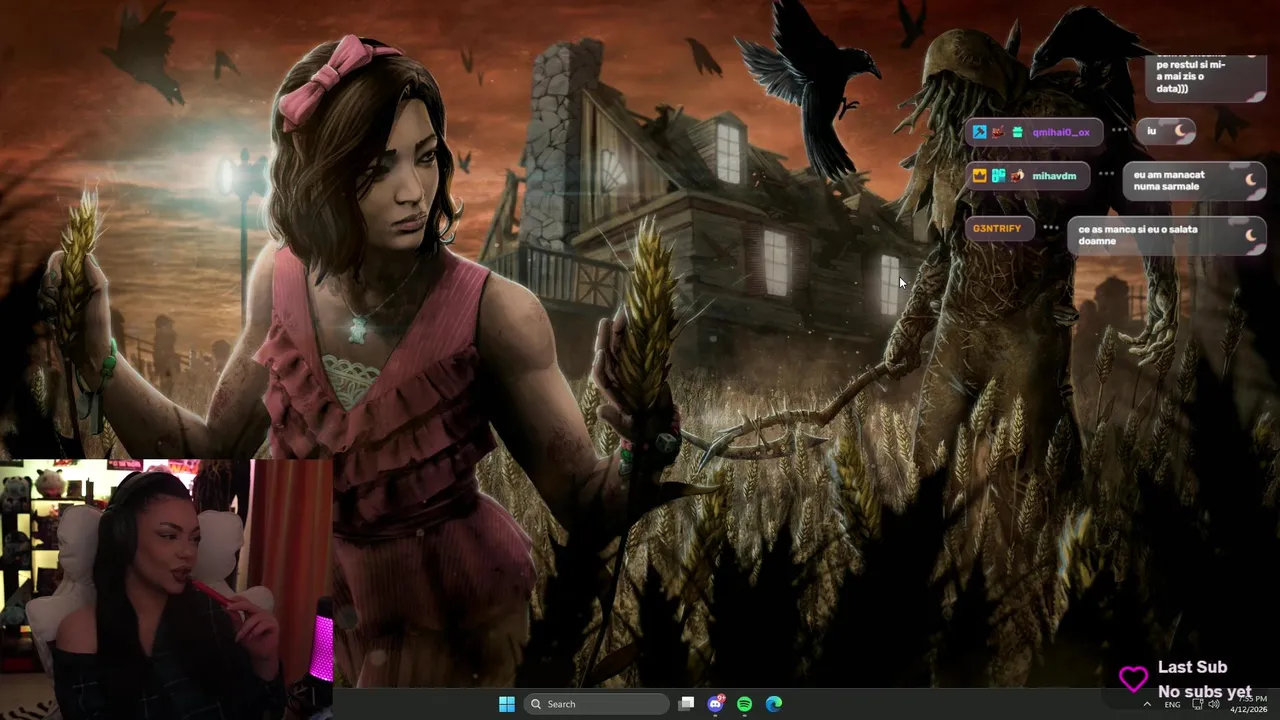
Task: Click the username qmihai0_ox
Action: [x=1061, y=132]
